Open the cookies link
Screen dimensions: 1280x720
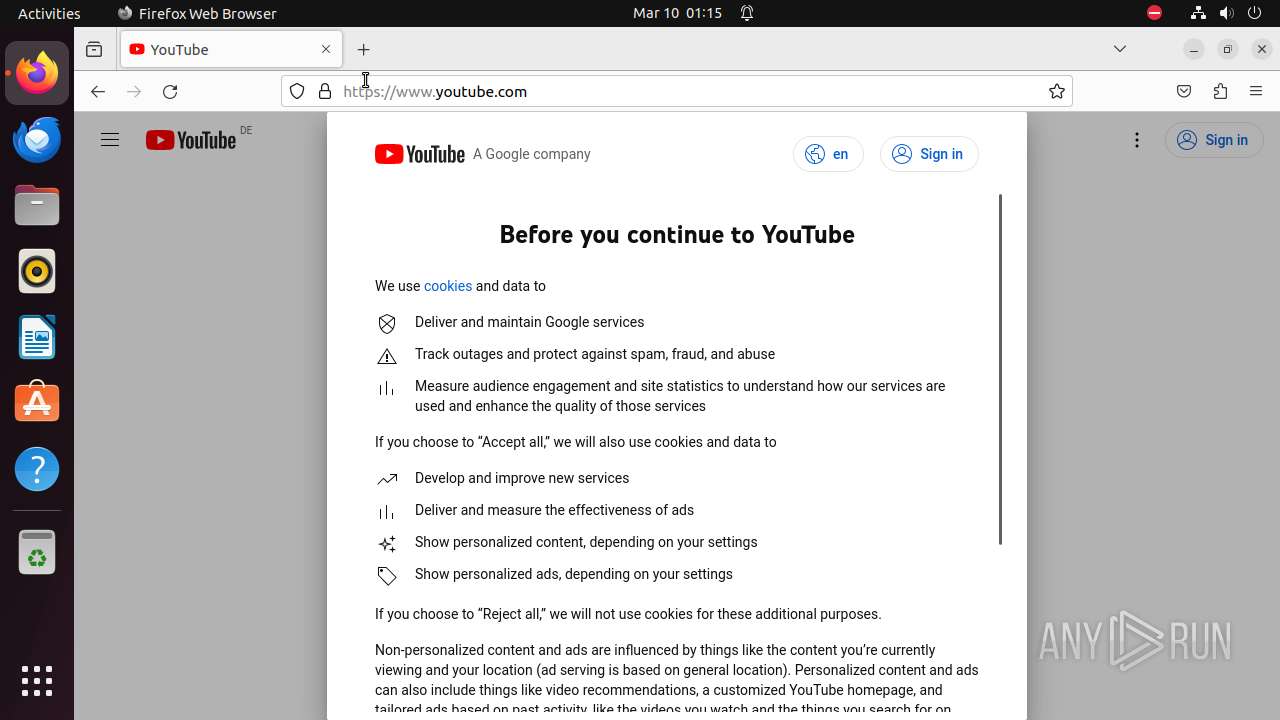[448, 286]
